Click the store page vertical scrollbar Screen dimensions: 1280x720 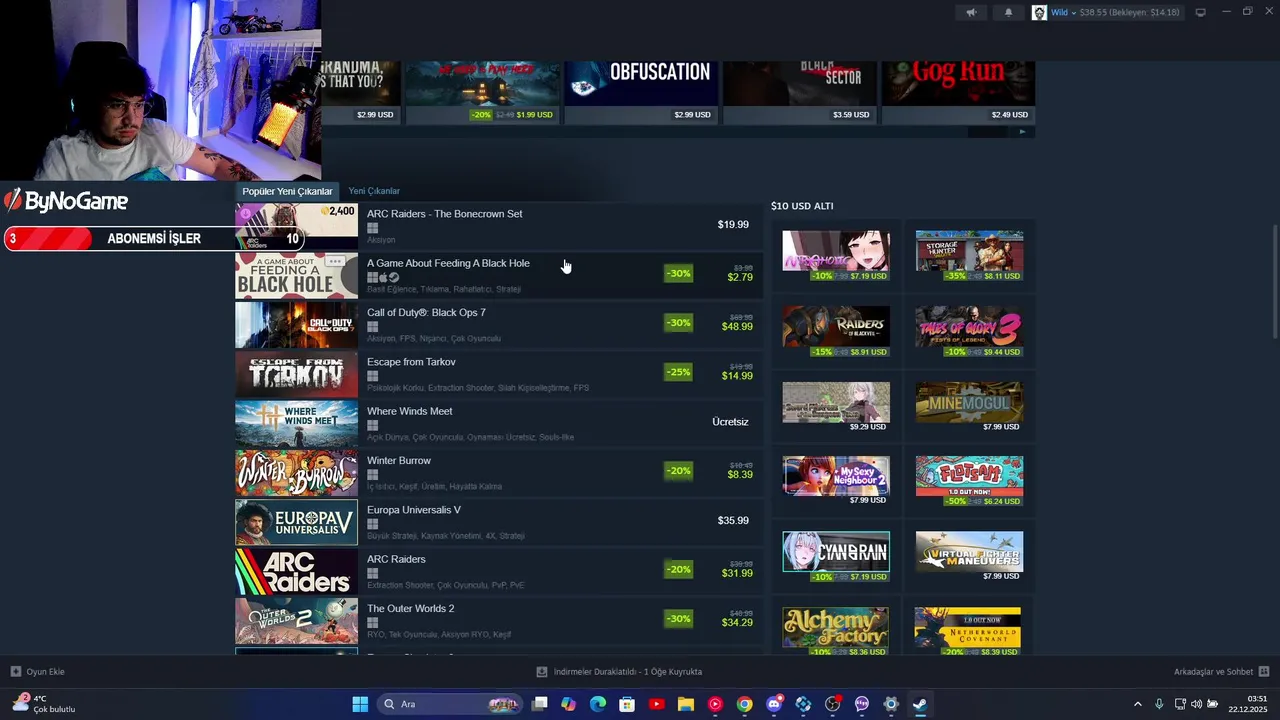pos(1274,281)
